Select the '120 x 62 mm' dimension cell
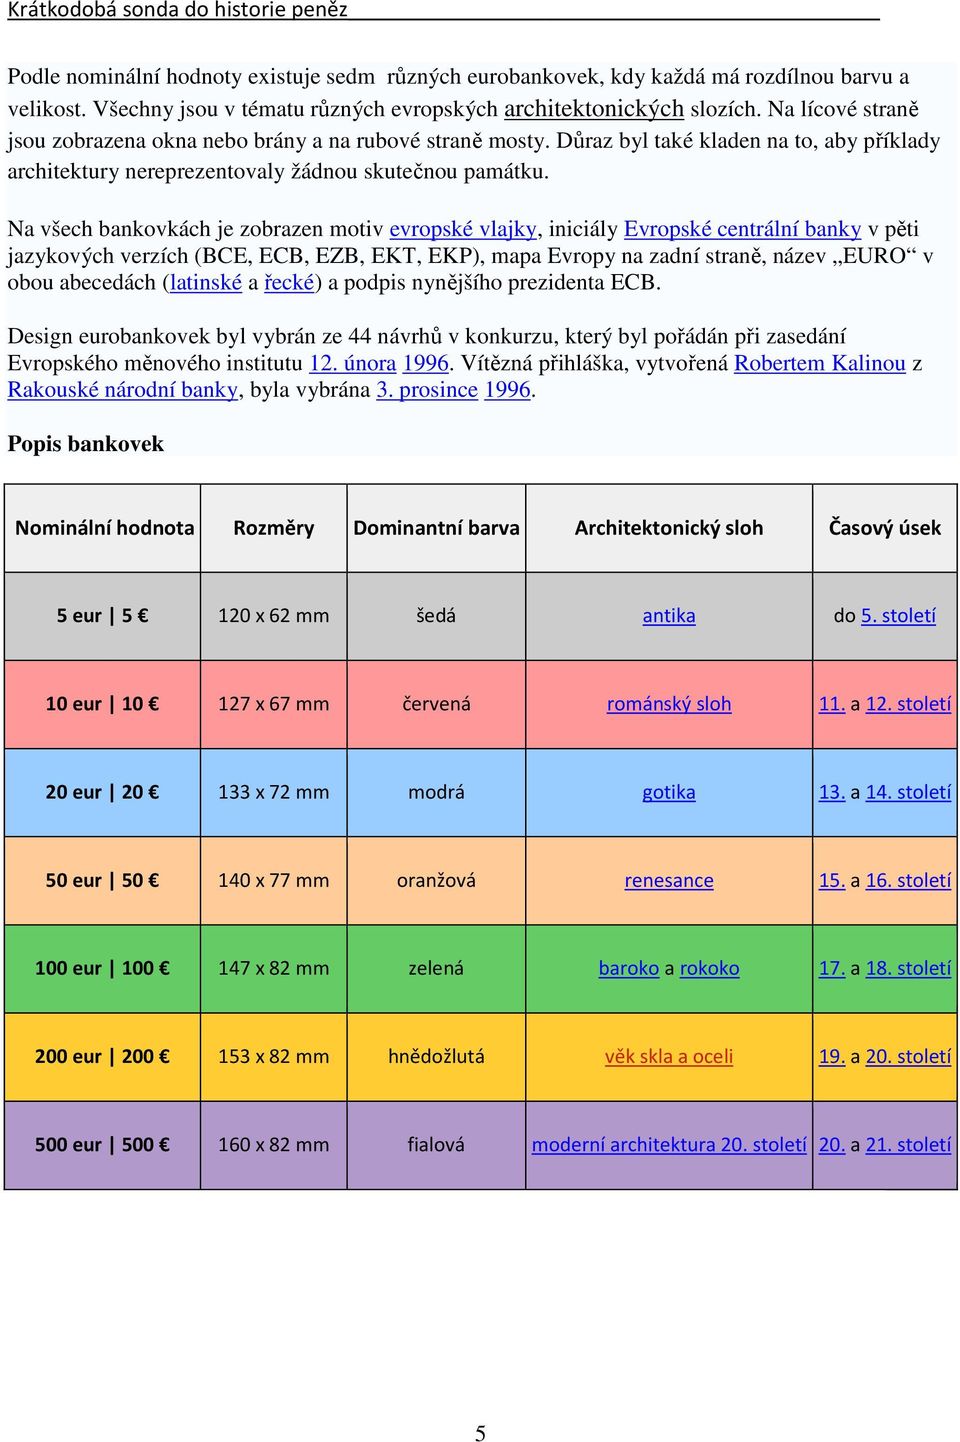Viewport: 960px width, 1442px height. click(x=274, y=616)
